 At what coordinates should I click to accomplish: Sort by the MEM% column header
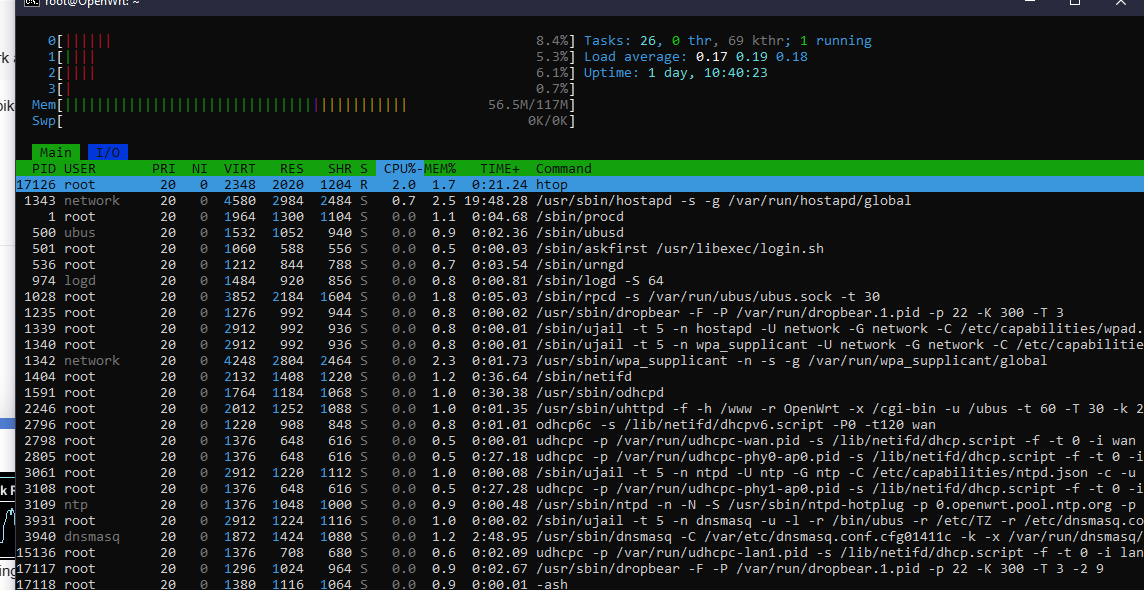pos(440,168)
